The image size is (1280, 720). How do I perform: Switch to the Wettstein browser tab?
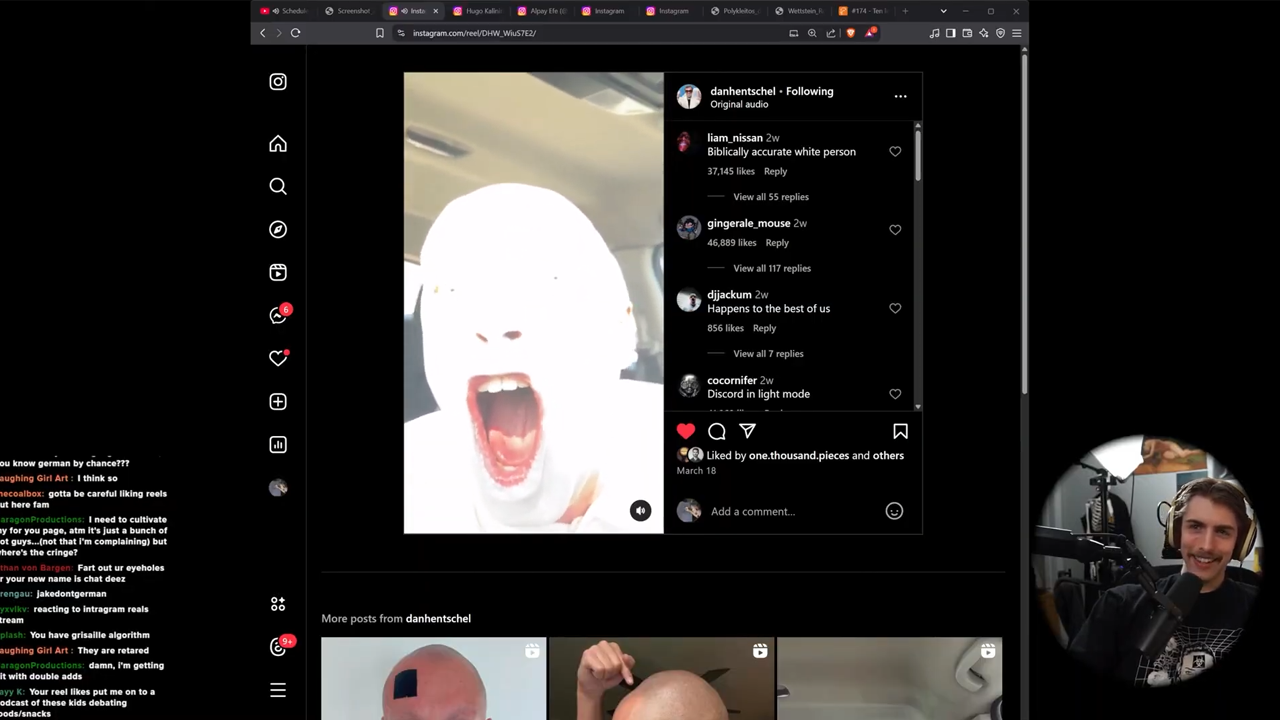tap(805, 11)
